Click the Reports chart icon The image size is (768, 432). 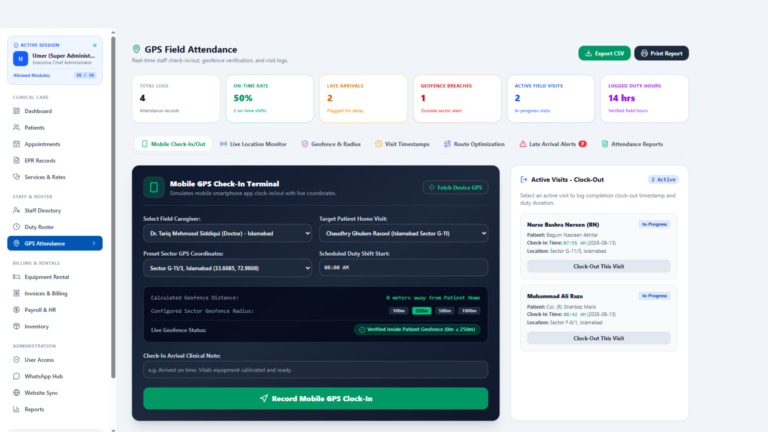coord(17,409)
